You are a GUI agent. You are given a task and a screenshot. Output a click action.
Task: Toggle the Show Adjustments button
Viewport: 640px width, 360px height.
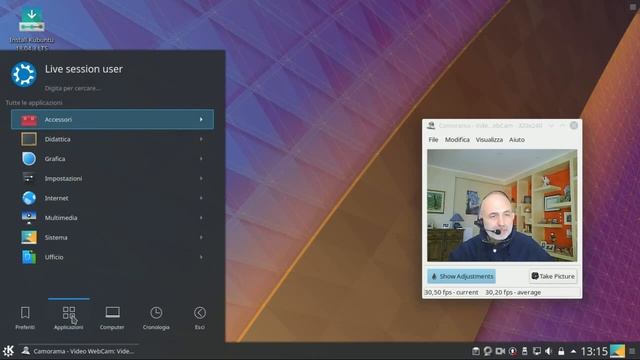point(462,276)
